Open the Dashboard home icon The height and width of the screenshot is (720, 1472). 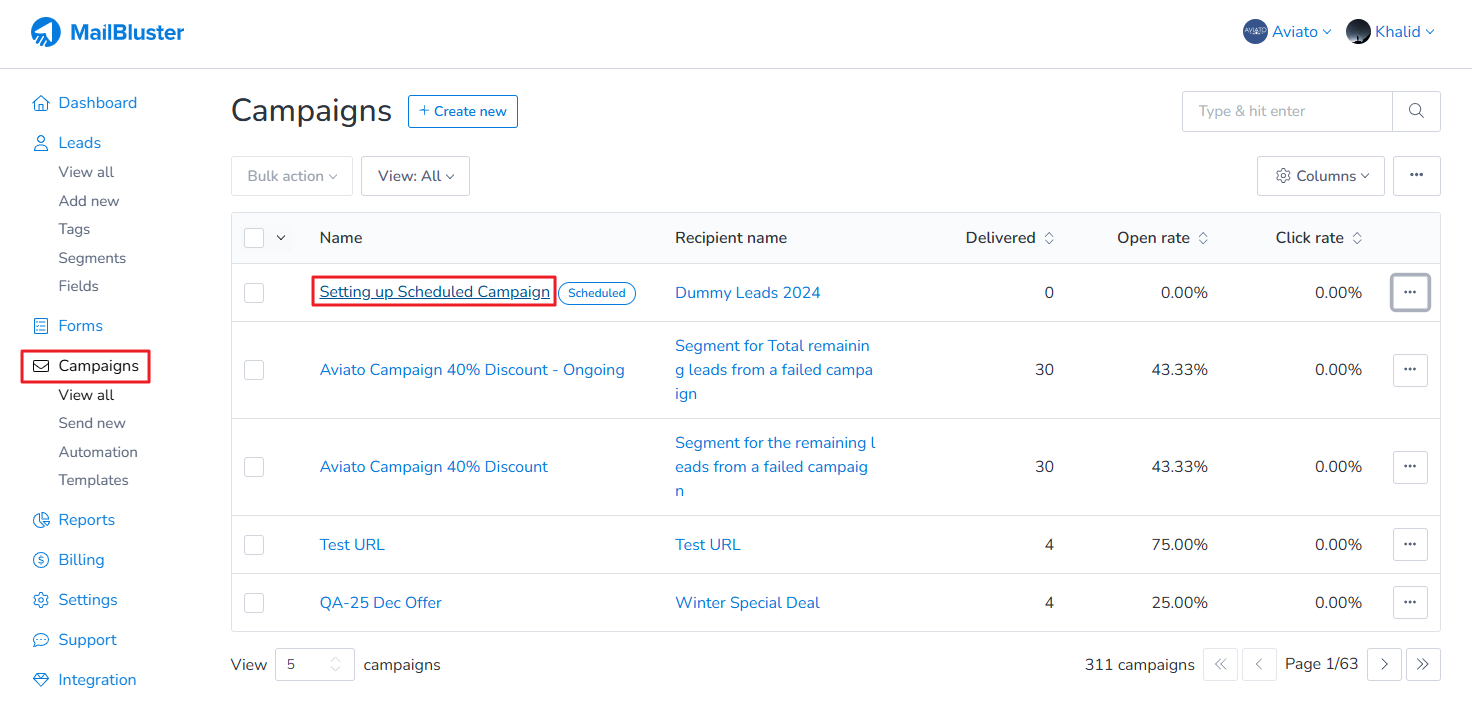[41, 103]
